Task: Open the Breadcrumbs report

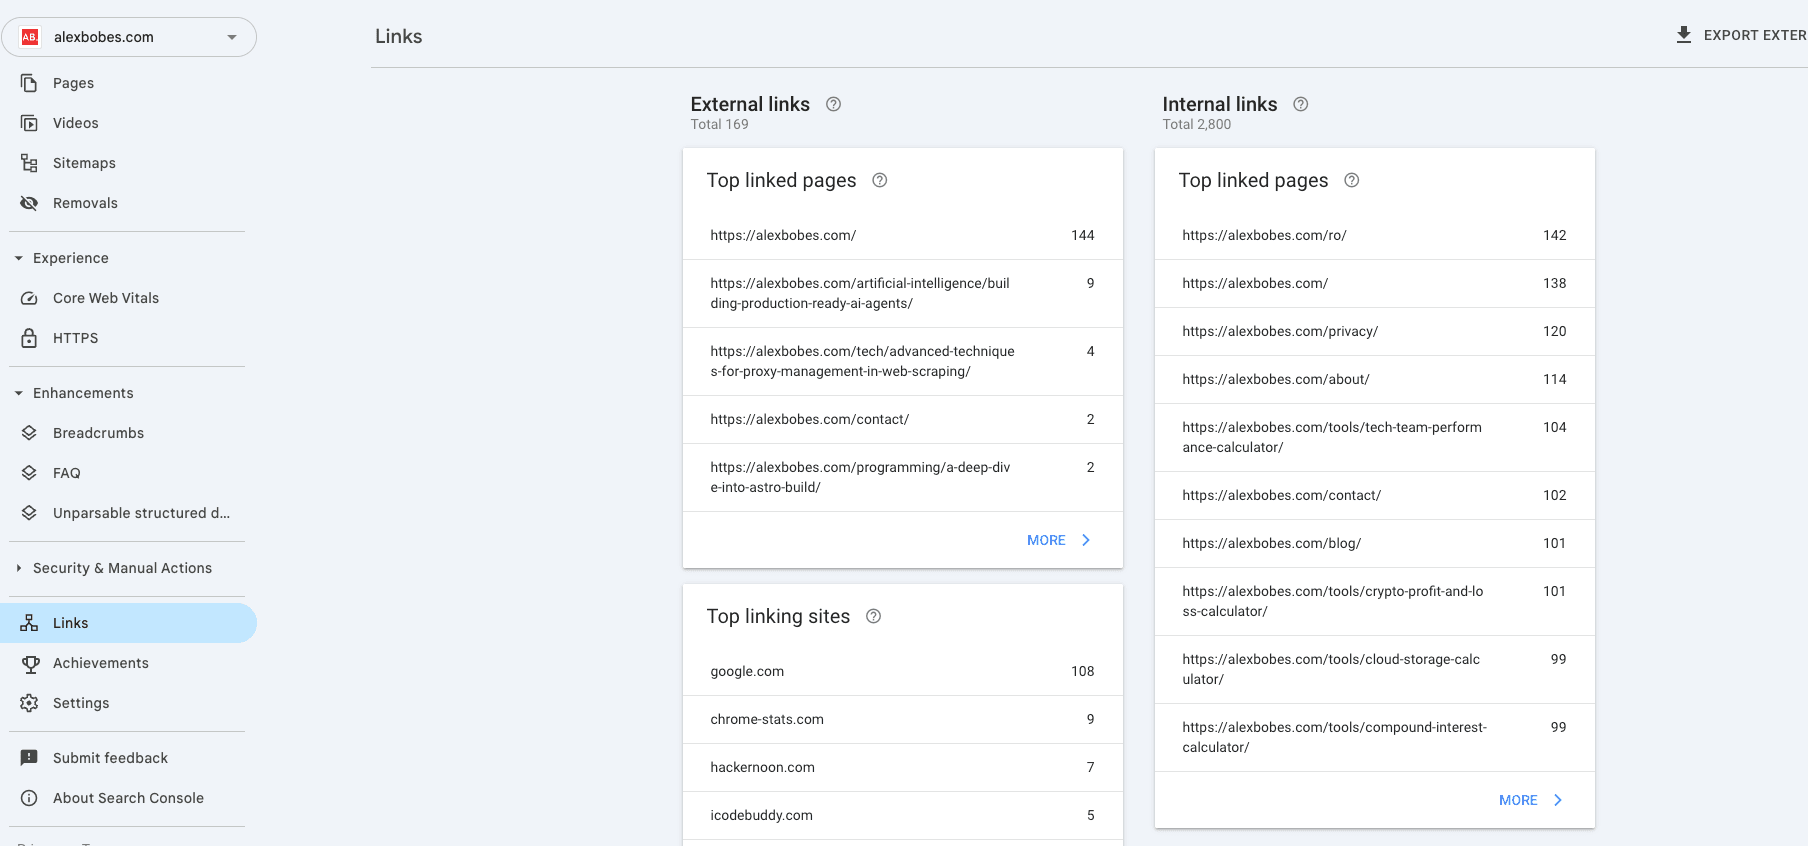Action: pos(98,433)
